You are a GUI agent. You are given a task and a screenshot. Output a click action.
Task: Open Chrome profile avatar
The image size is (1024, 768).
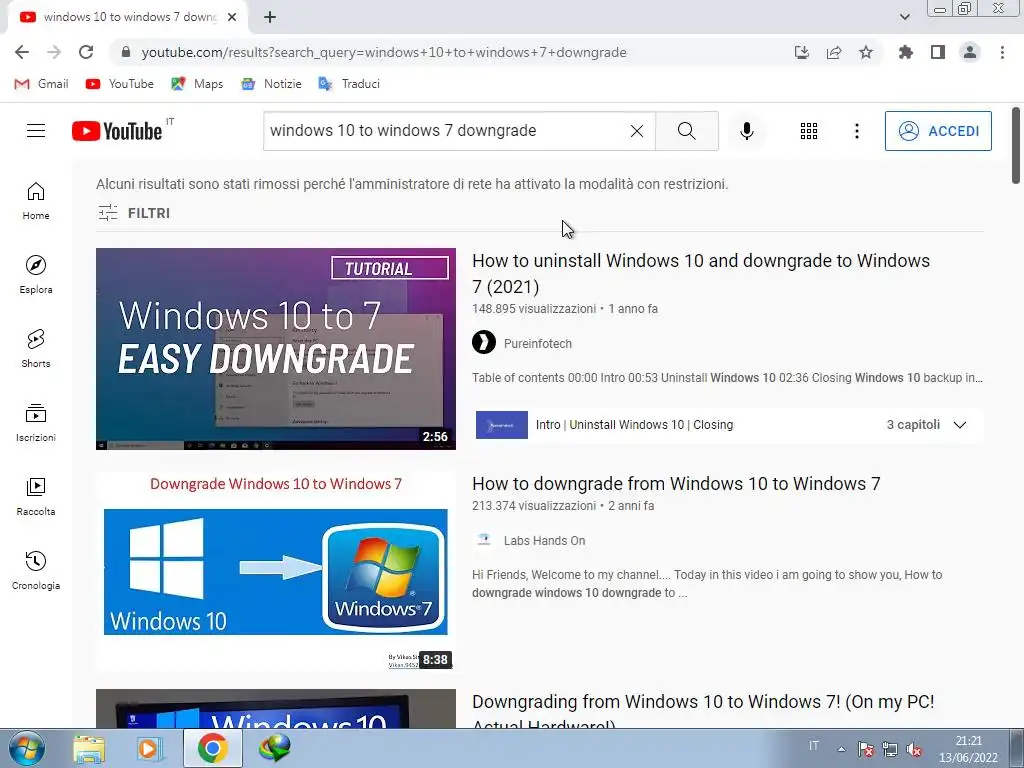pyautogui.click(x=970, y=52)
